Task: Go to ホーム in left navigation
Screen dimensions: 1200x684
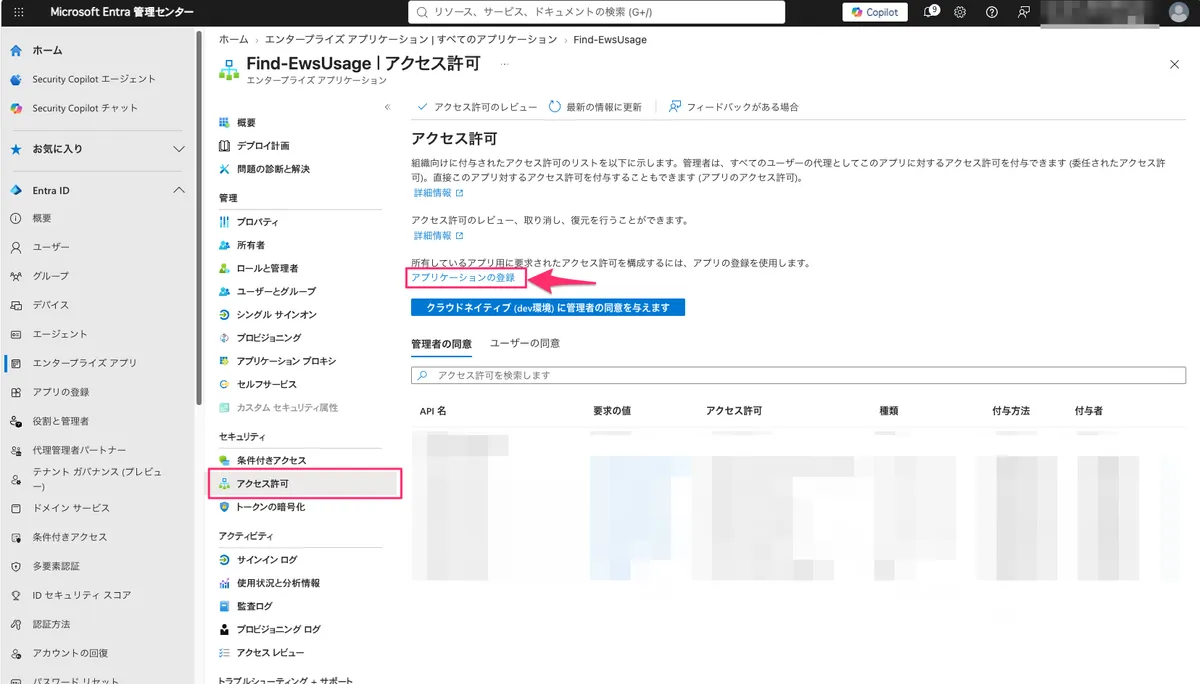Action: [47, 50]
